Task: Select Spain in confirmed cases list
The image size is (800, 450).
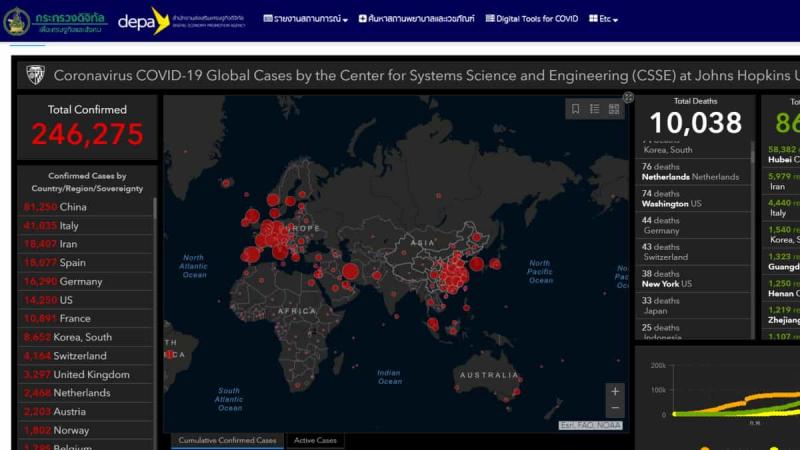Action: [86, 263]
